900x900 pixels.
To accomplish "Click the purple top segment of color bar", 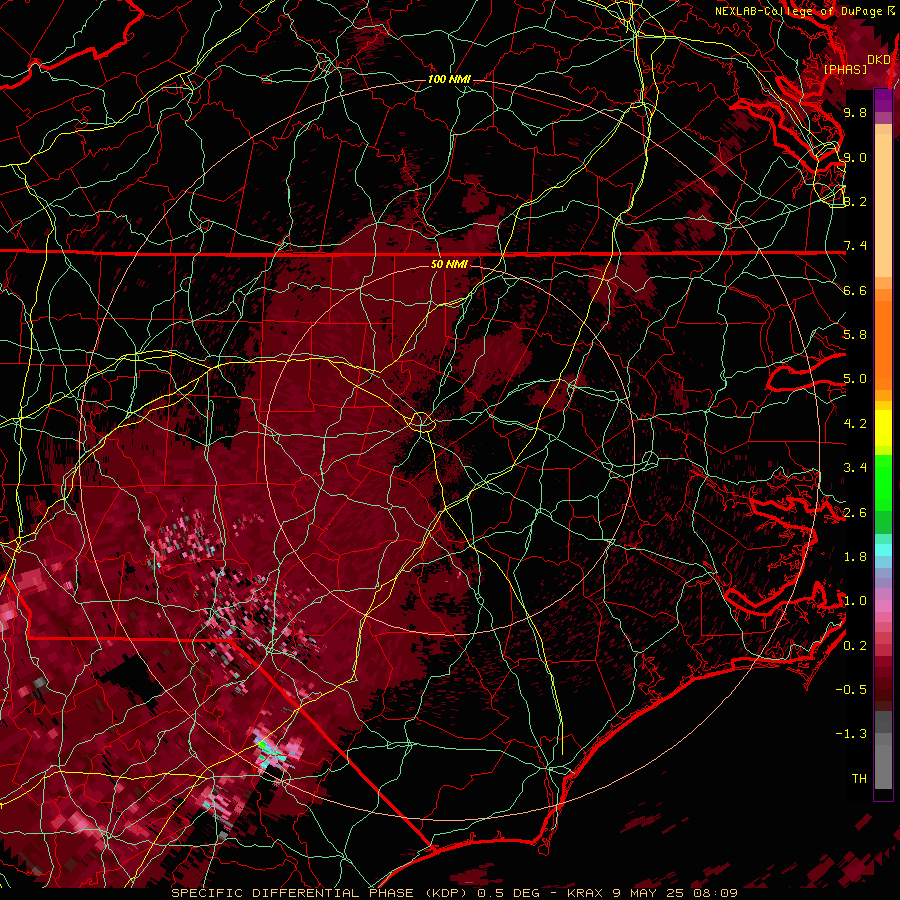I will coord(883,100).
